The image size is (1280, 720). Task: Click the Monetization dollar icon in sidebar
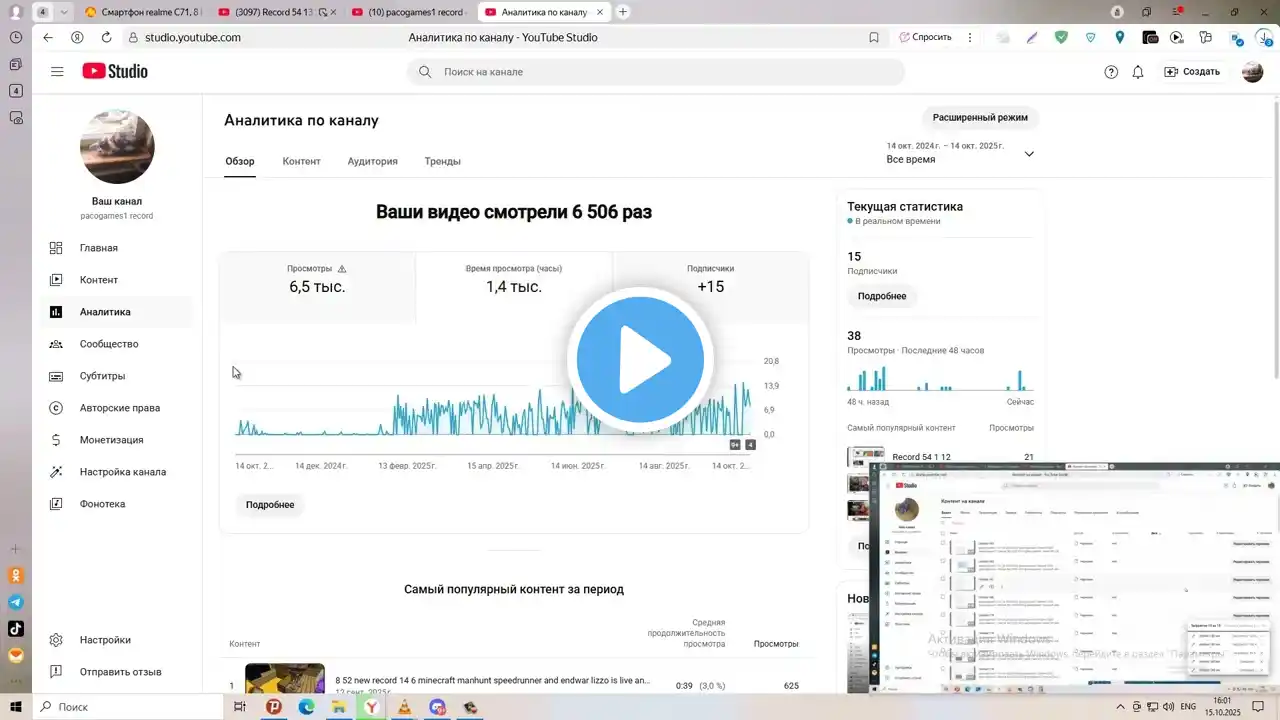pos(57,440)
